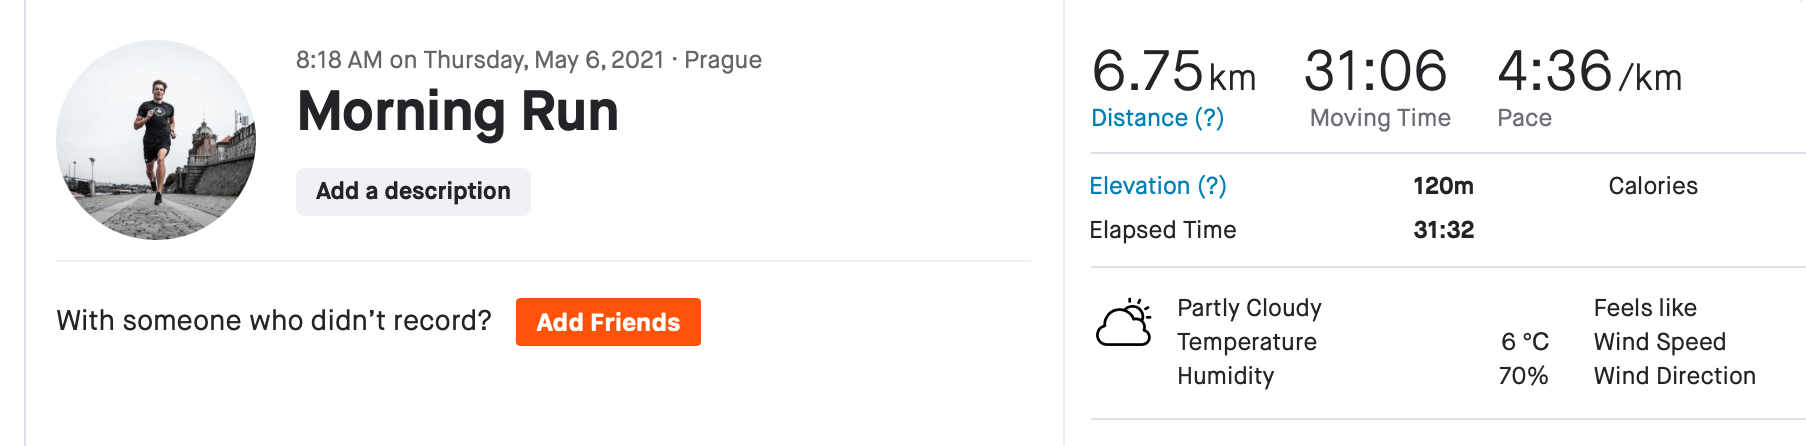Click the Morning Run activity title

click(x=458, y=111)
